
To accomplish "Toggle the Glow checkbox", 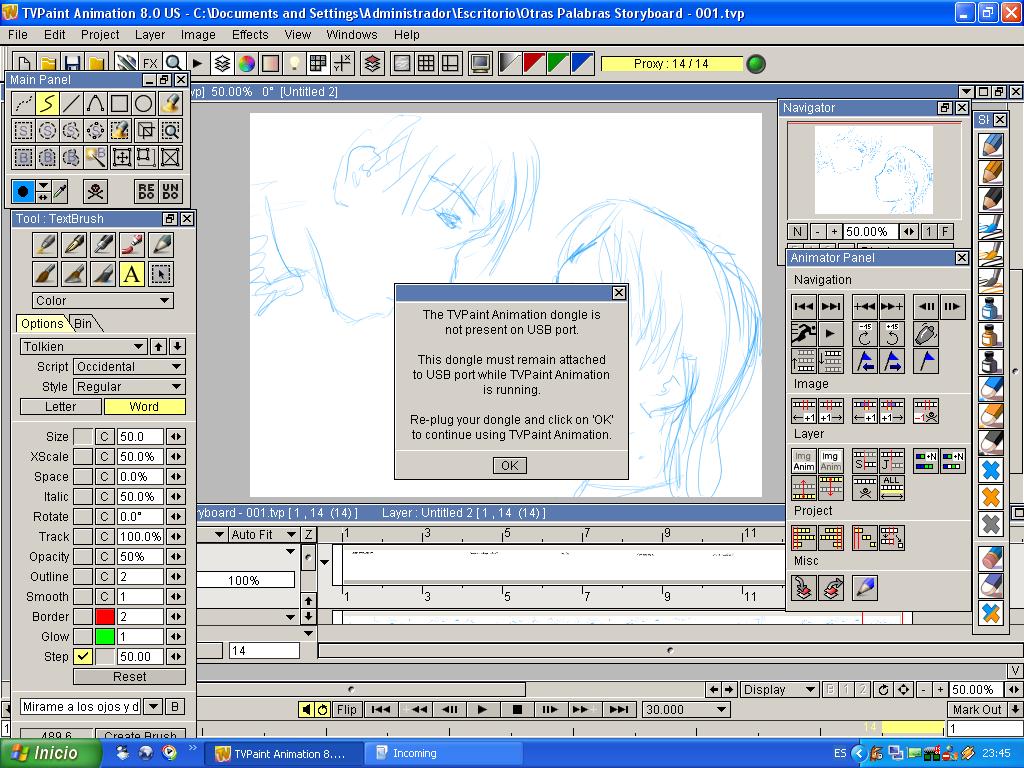I will pos(83,637).
